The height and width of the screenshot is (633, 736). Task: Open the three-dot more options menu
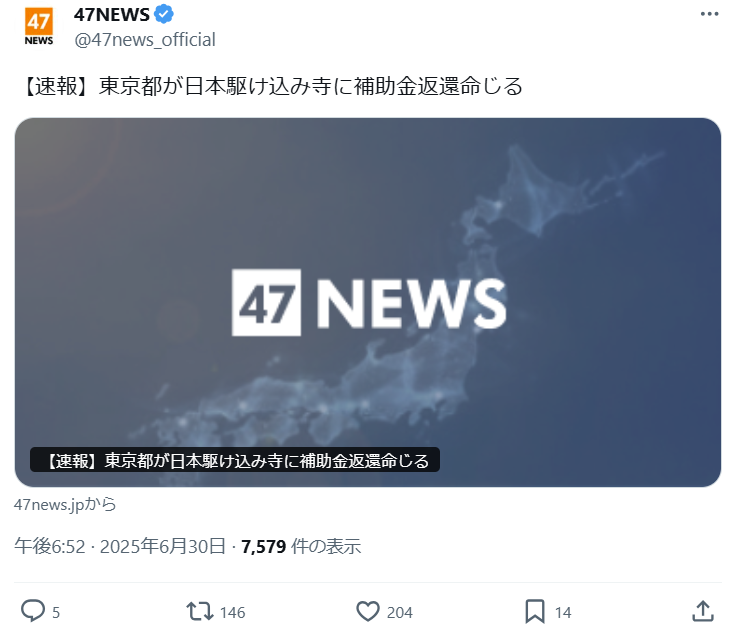709,14
